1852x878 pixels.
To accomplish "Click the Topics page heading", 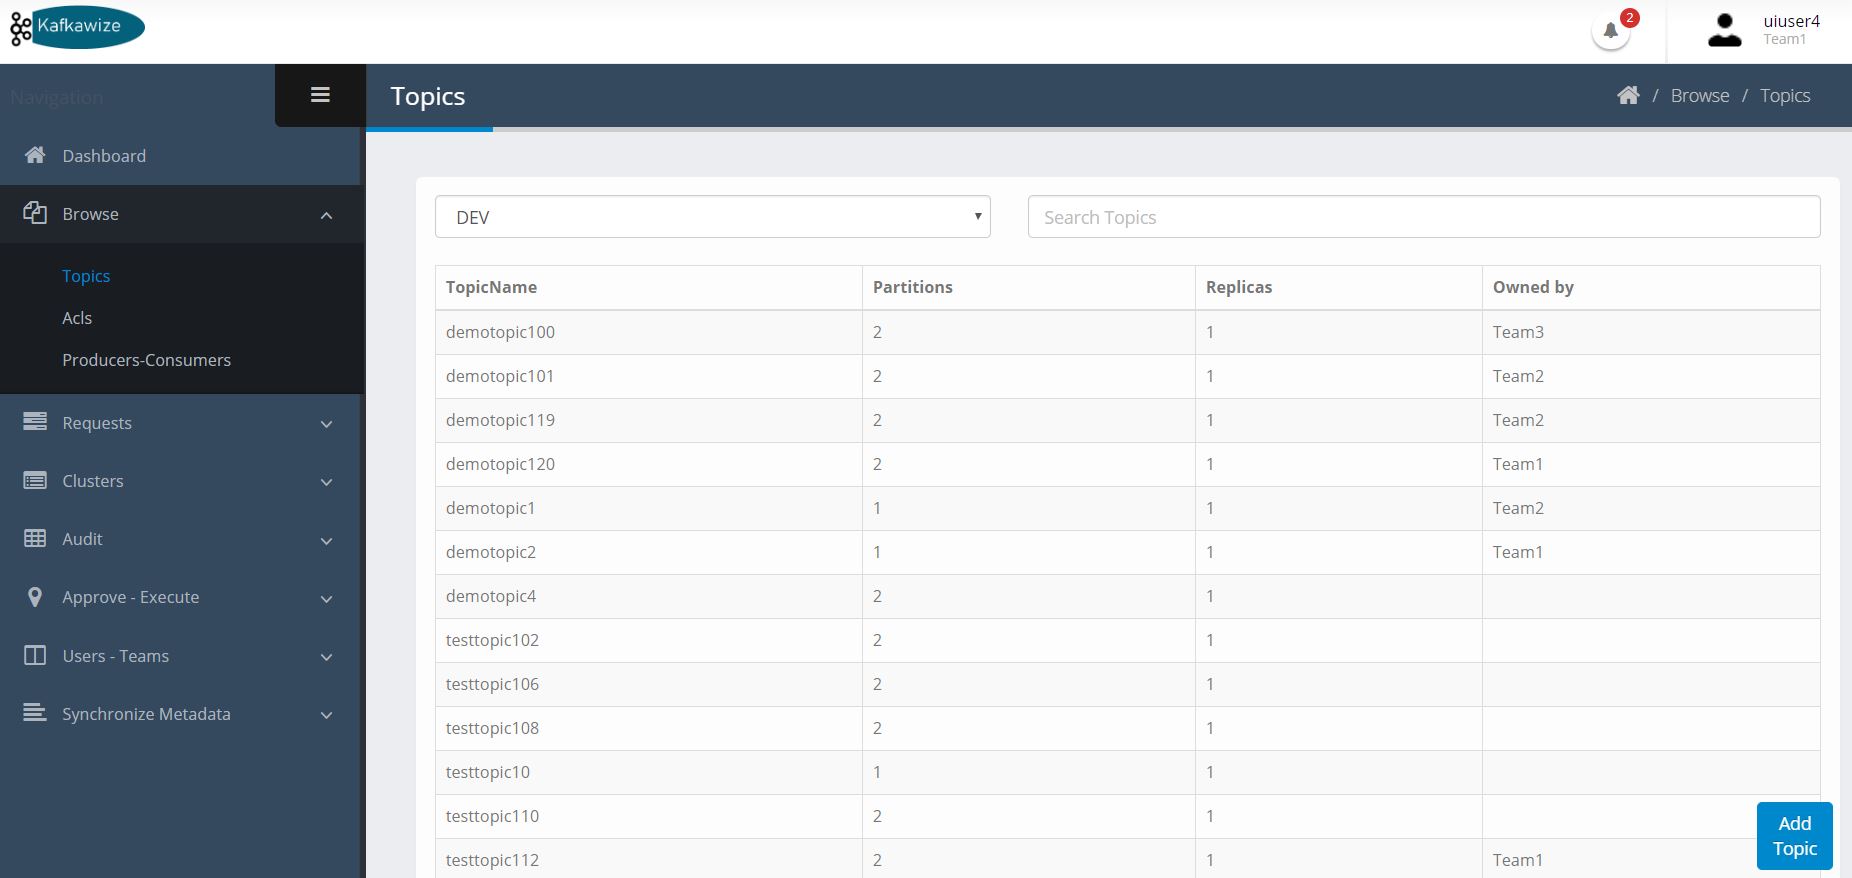I will point(428,96).
